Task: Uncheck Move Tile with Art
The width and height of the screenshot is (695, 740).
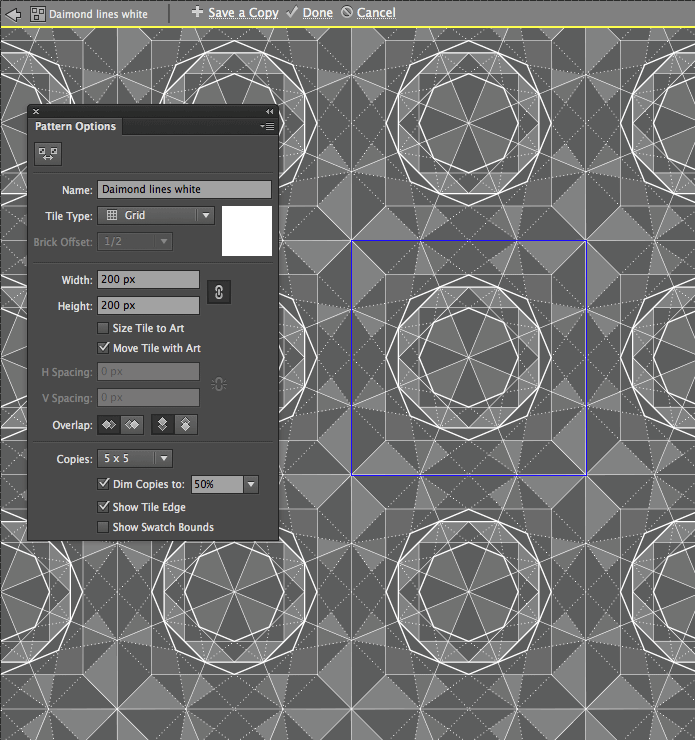Action: pyautogui.click(x=103, y=348)
